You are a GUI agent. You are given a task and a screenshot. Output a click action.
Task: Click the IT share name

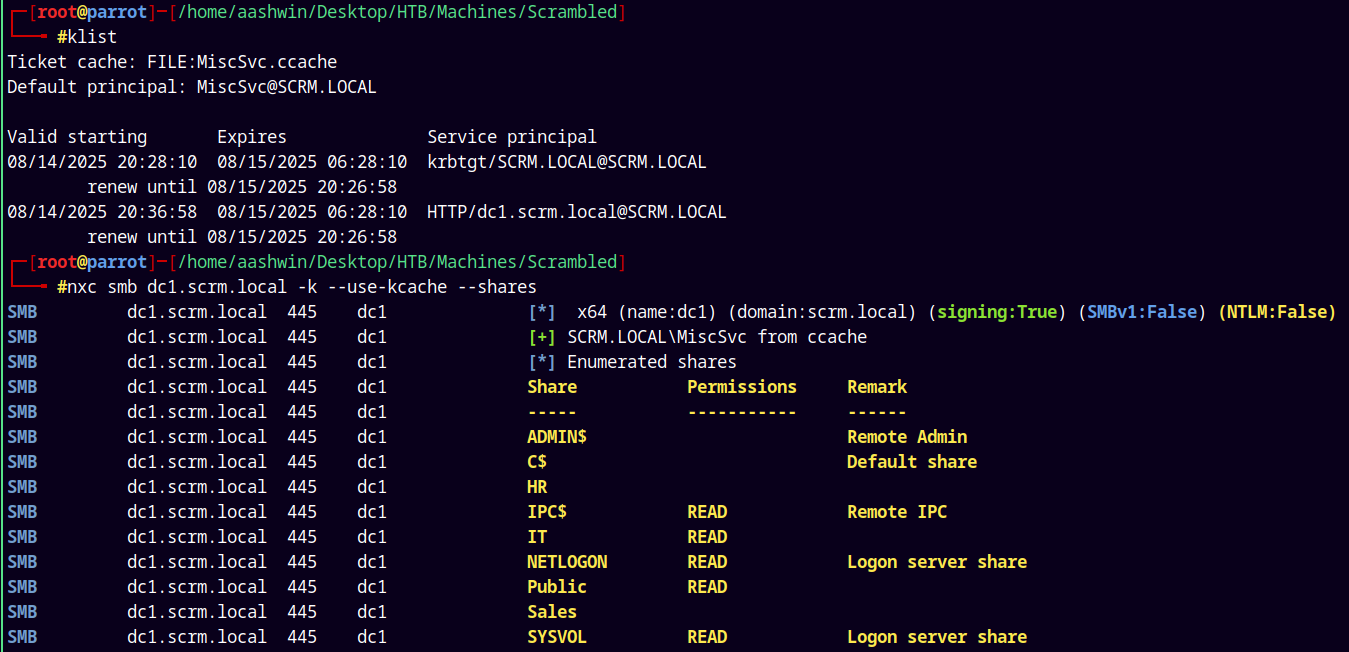pyautogui.click(x=537, y=537)
